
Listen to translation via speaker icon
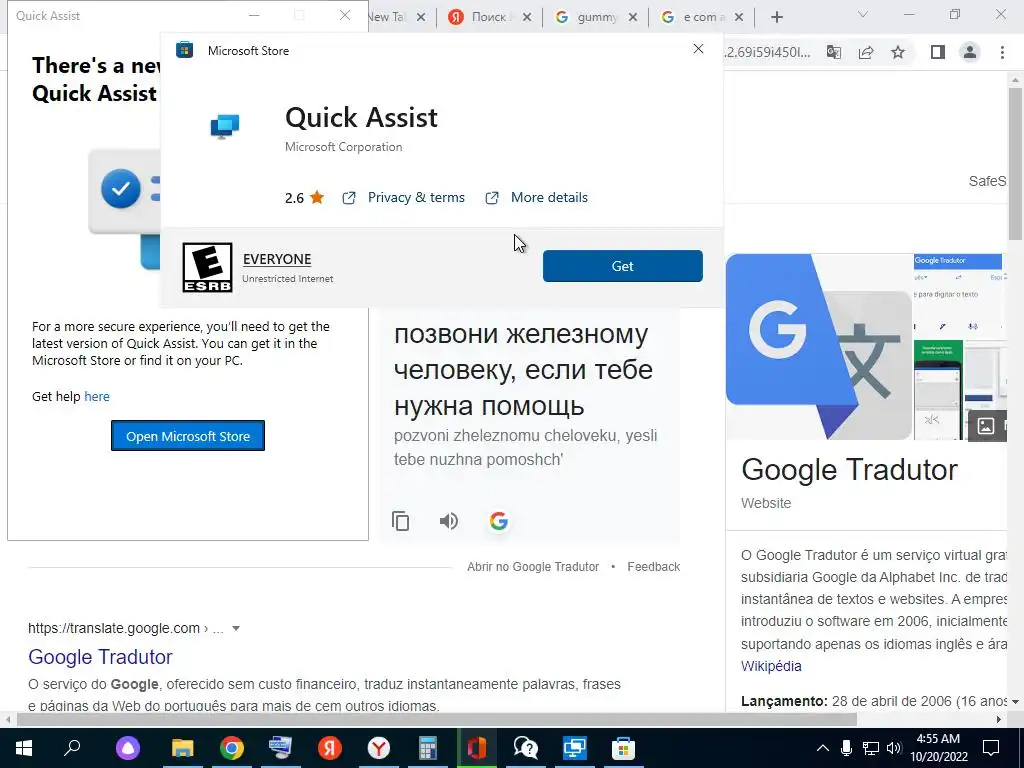pyautogui.click(x=449, y=521)
